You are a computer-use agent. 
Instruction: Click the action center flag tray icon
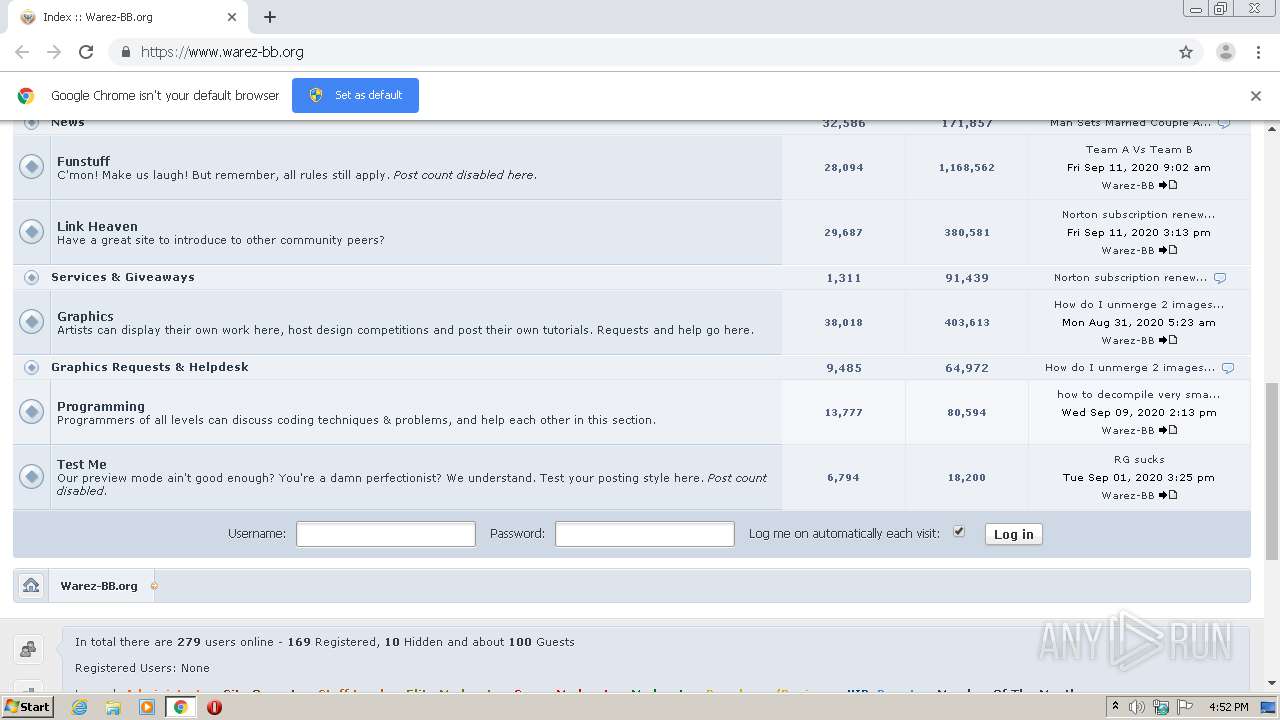(x=1186, y=707)
